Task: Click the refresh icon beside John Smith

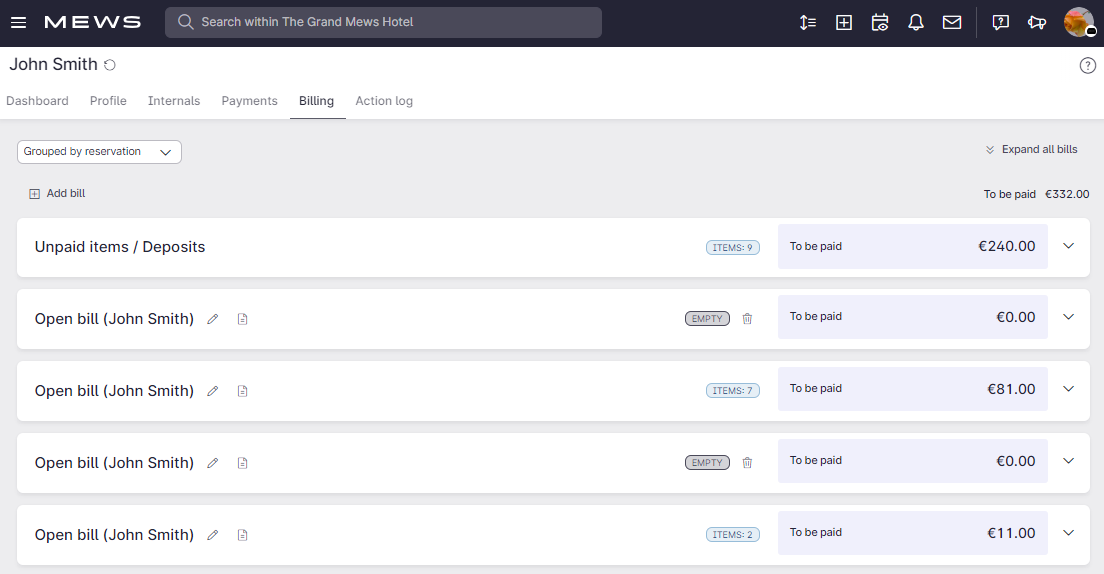Action: (x=110, y=65)
